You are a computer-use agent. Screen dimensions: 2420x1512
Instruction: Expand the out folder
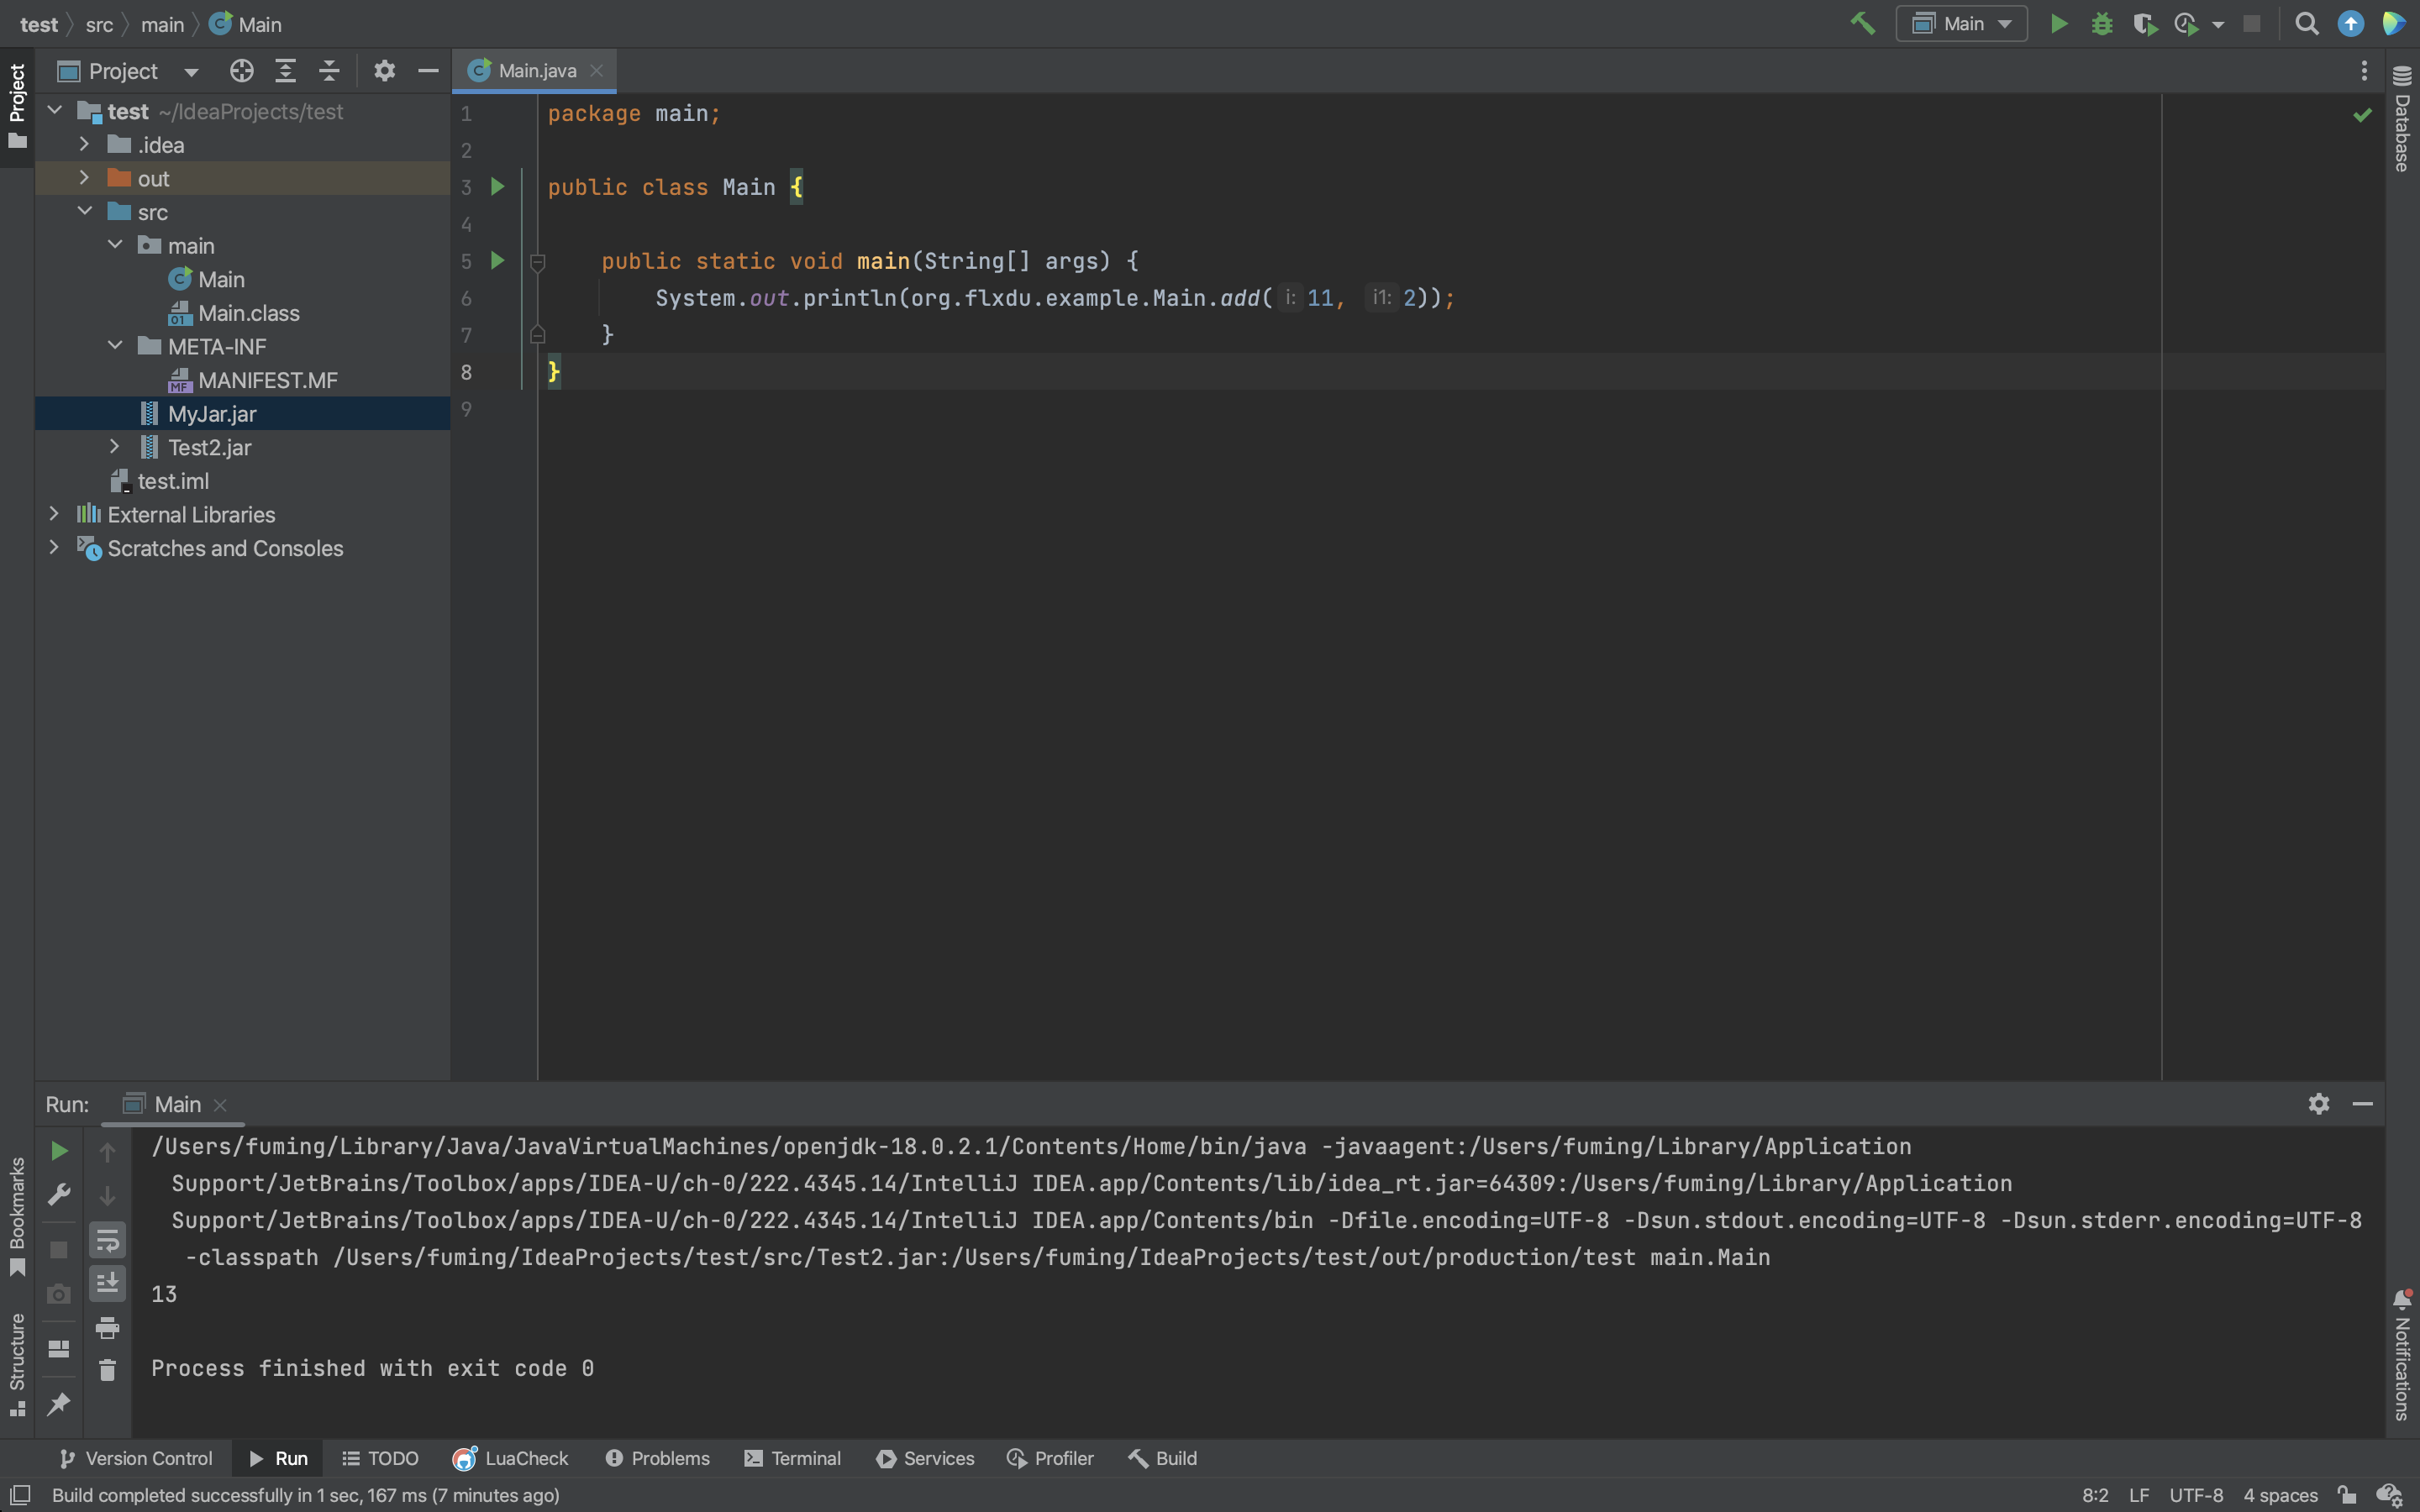85,178
